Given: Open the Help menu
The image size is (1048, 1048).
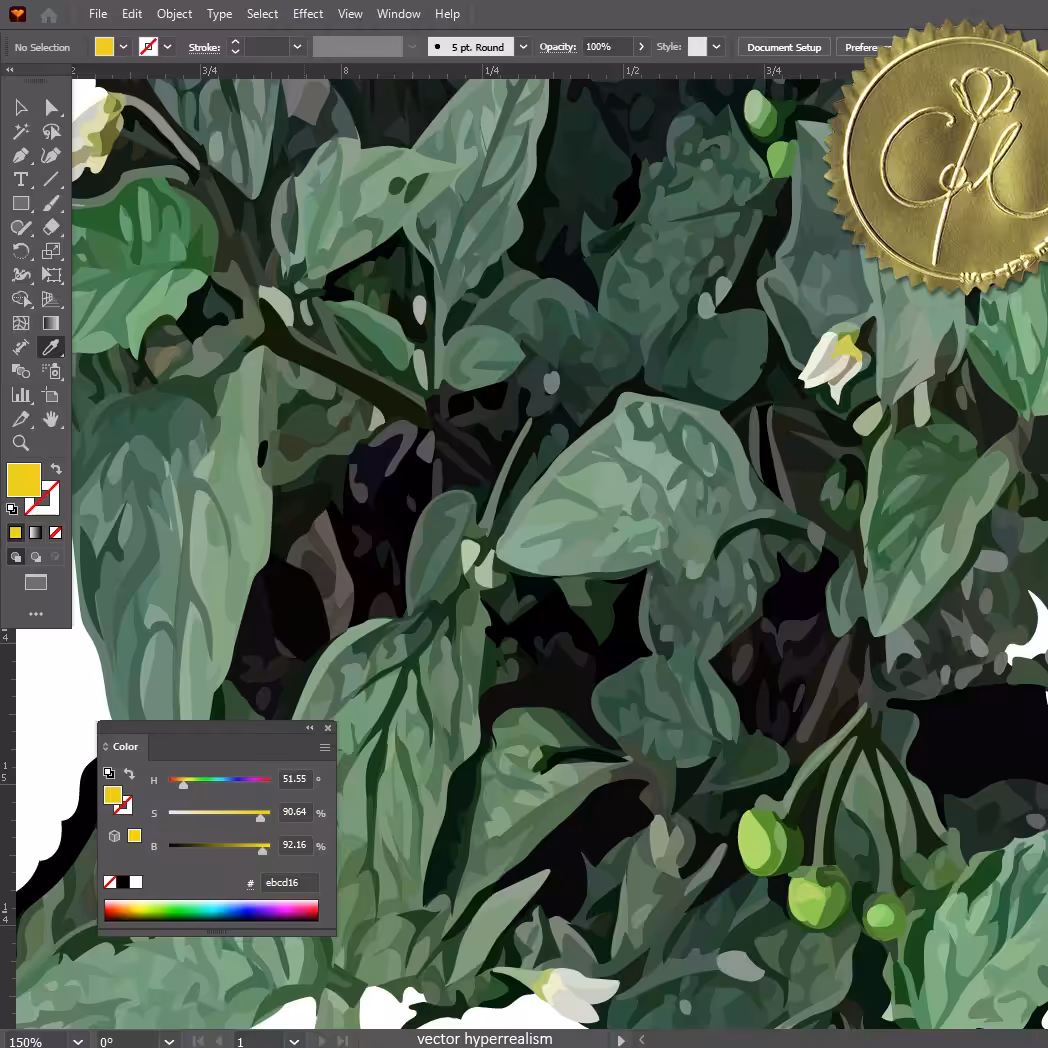Looking at the screenshot, I should tap(447, 14).
